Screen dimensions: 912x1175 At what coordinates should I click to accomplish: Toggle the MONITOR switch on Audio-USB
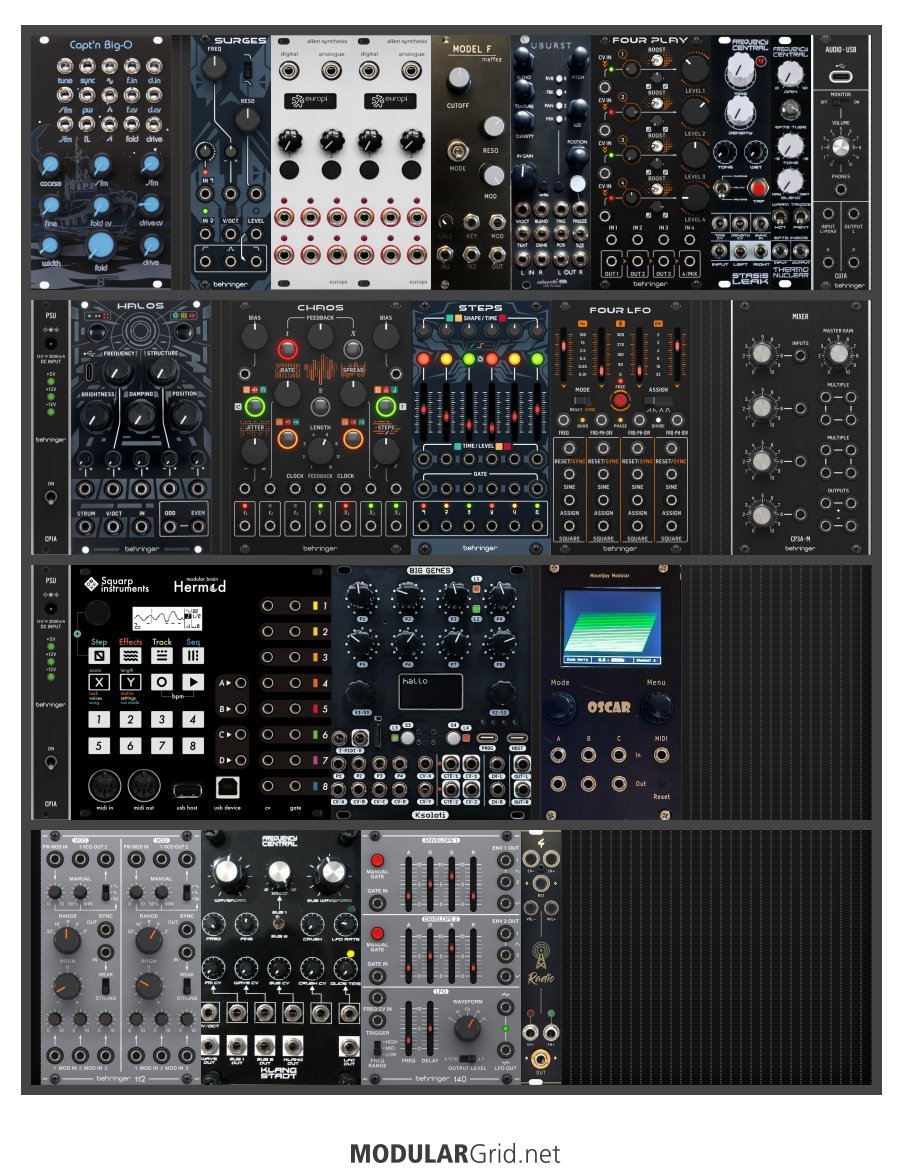coord(840,103)
